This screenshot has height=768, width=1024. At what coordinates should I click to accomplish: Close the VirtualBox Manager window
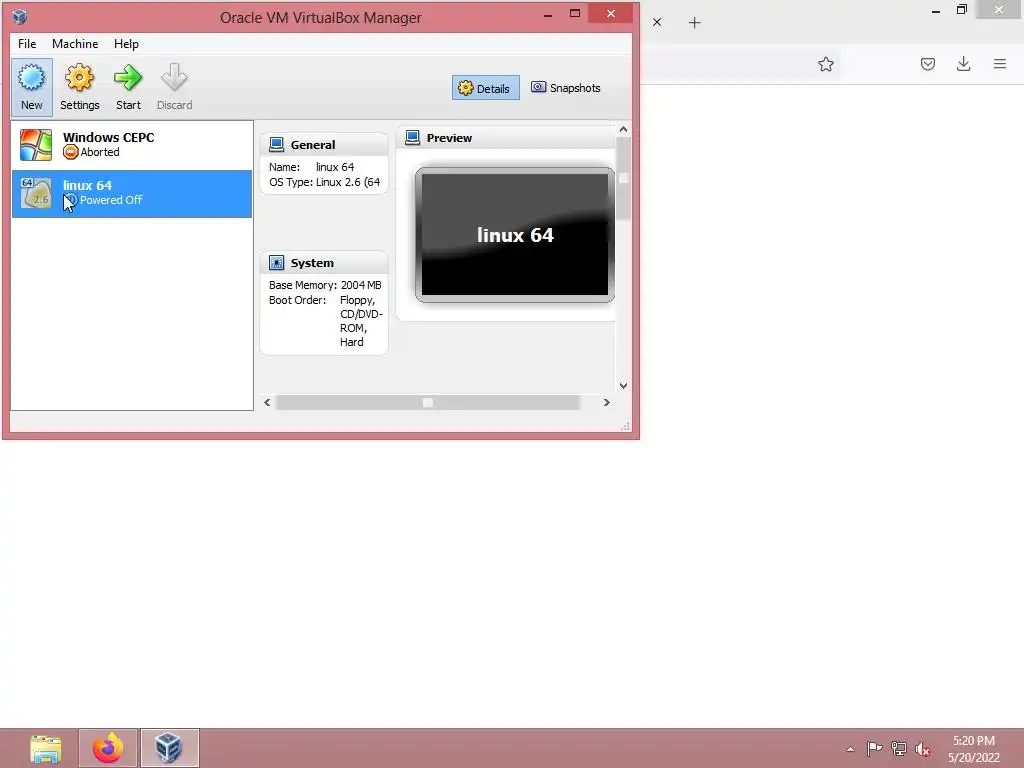pos(611,14)
